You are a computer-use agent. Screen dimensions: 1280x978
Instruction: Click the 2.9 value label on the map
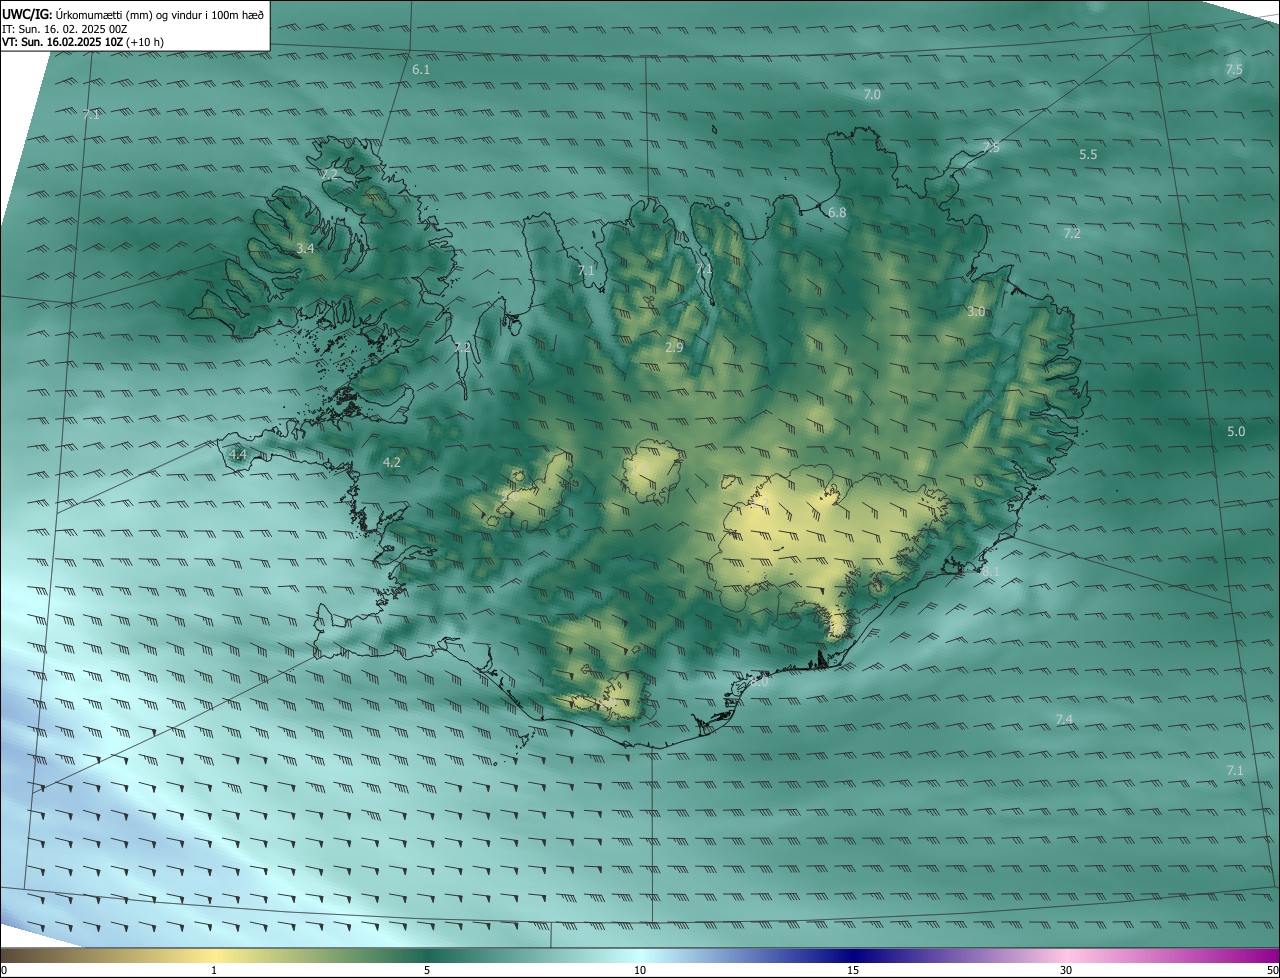coord(674,348)
